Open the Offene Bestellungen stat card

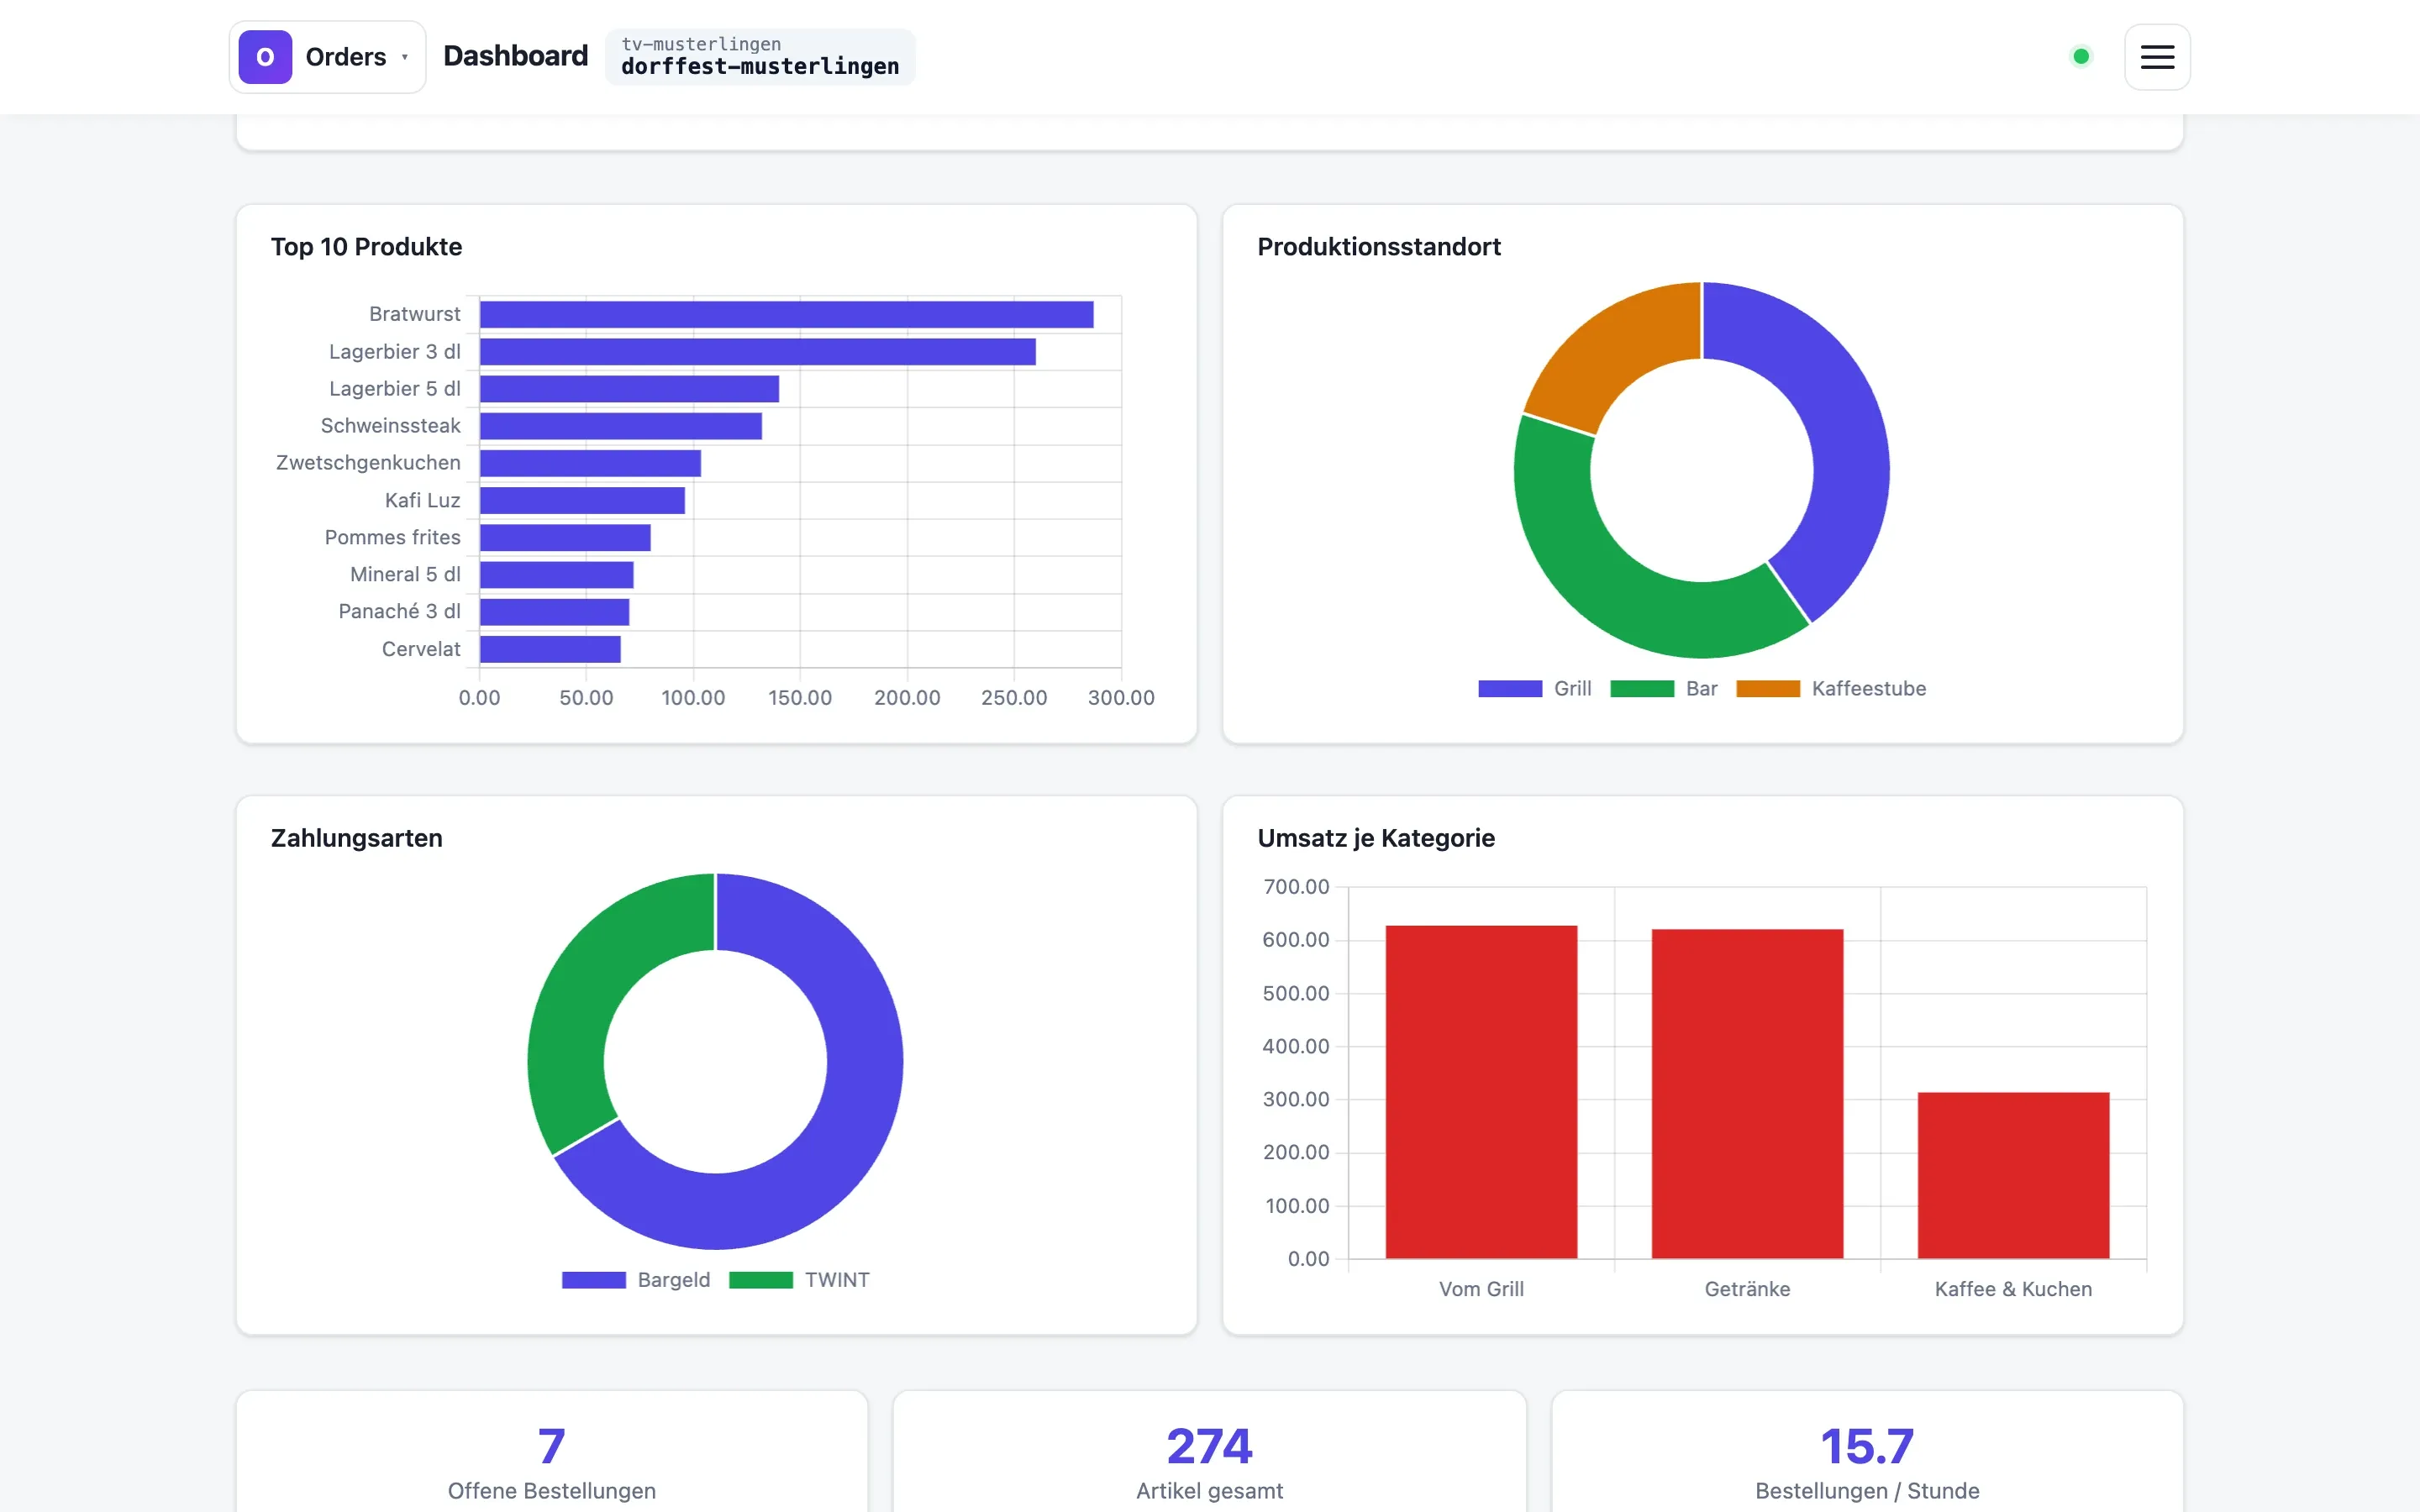click(x=552, y=1451)
